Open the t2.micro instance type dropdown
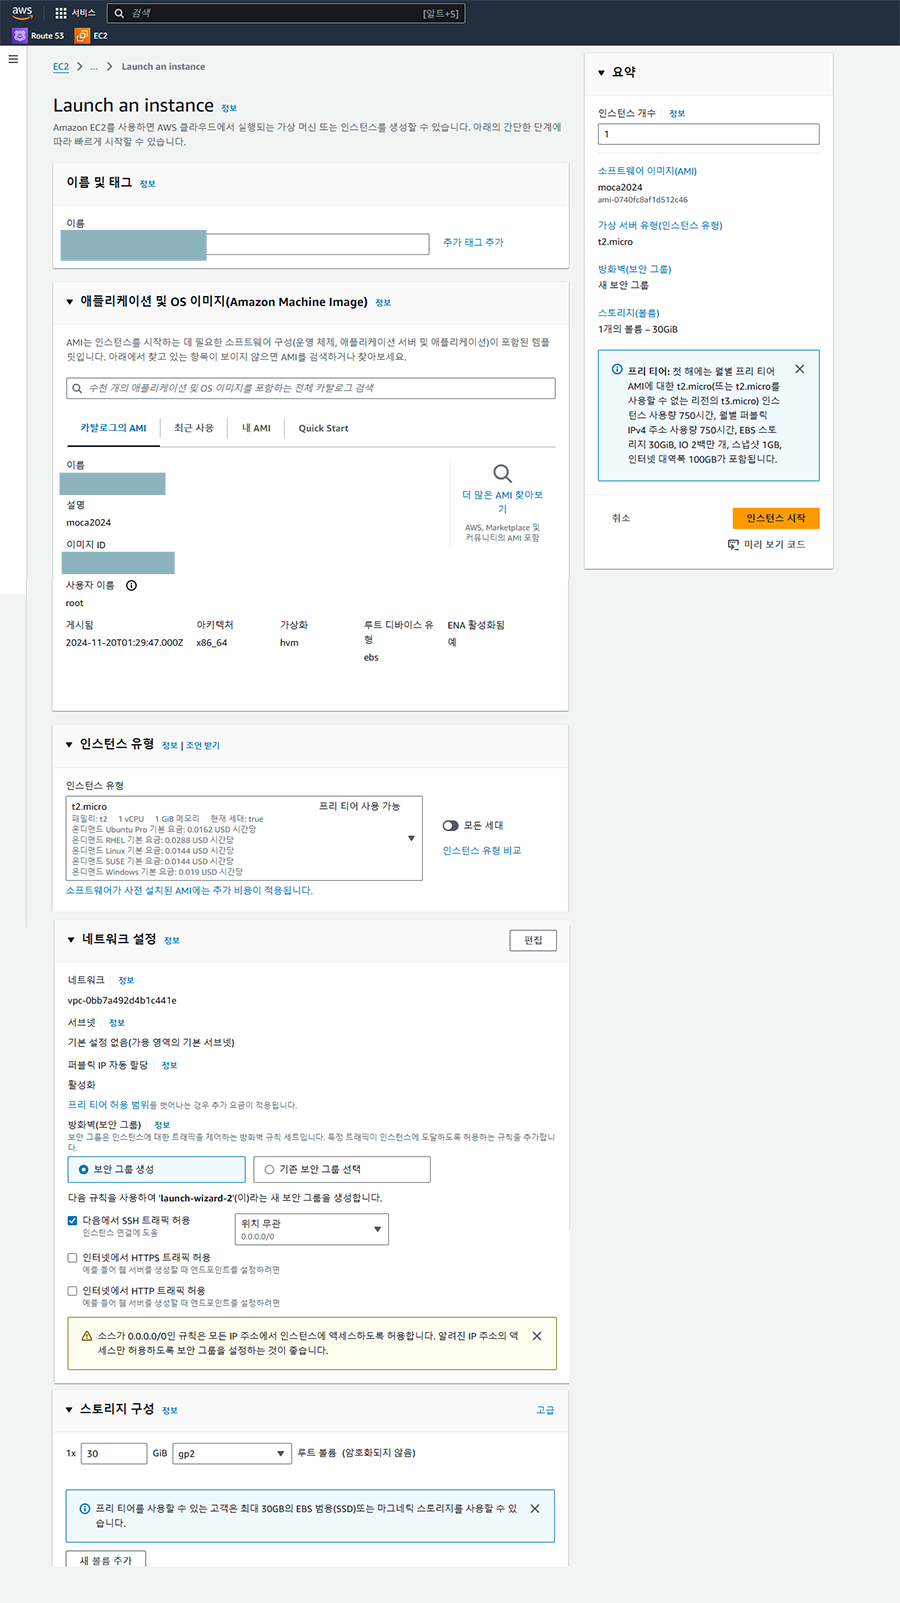The image size is (900, 1603). 244,838
